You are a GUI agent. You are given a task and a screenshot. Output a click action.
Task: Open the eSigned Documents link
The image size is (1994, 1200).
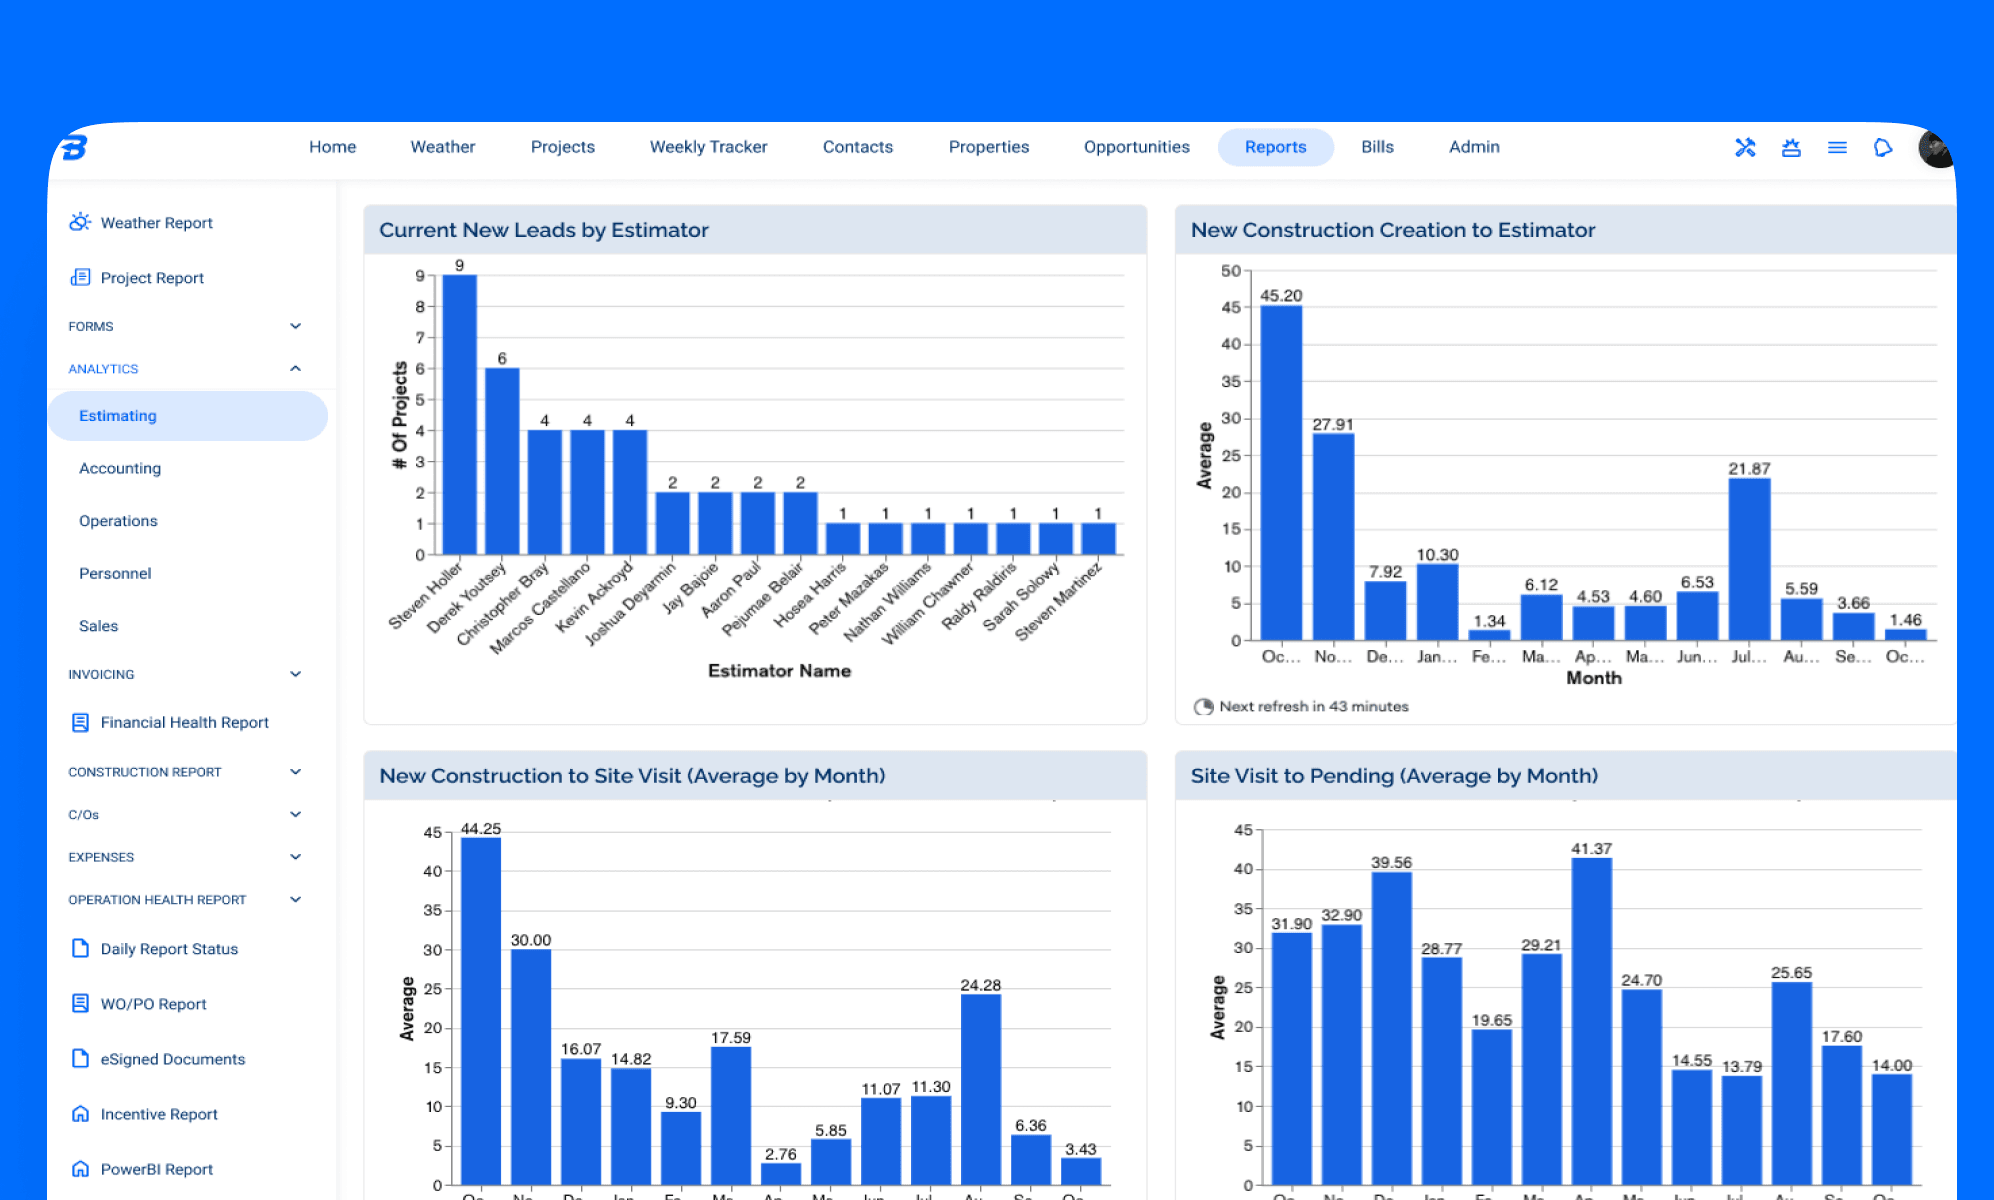172,1058
